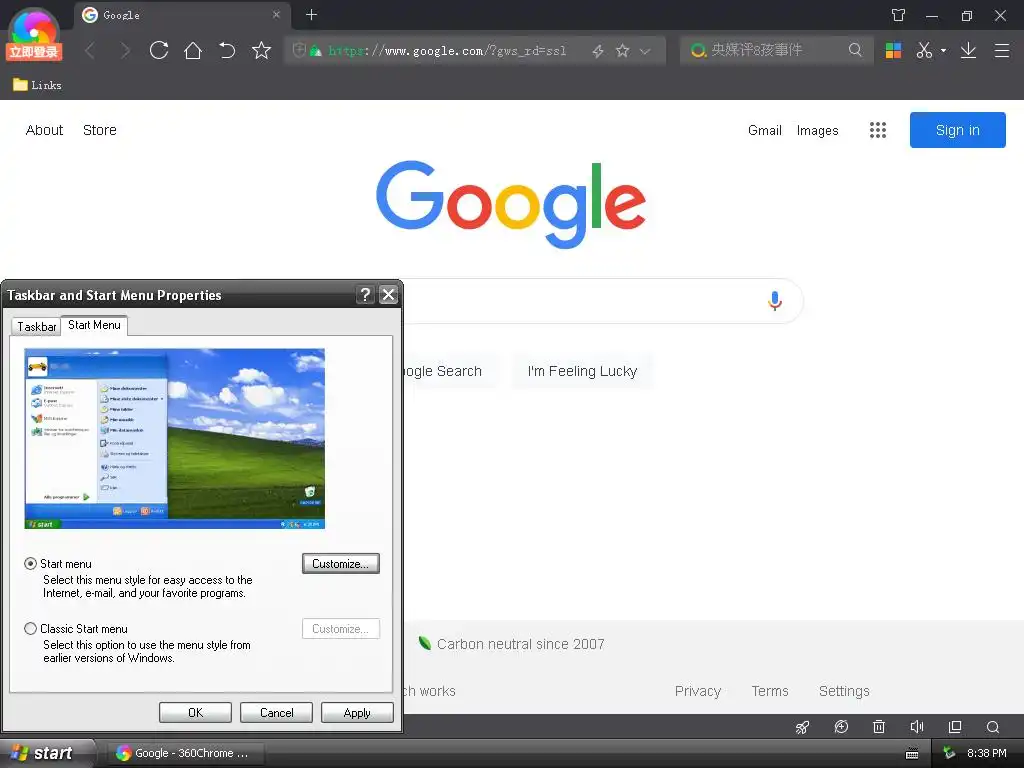
Task: Open the Terms footer link
Action: pos(770,691)
